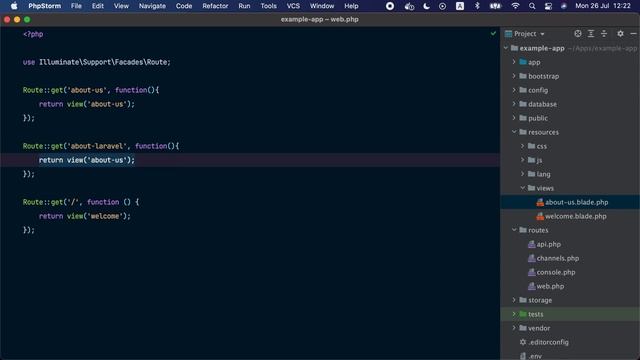640x360 pixels.
Task: Click the select opened file locate icon
Action: coord(578,33)
